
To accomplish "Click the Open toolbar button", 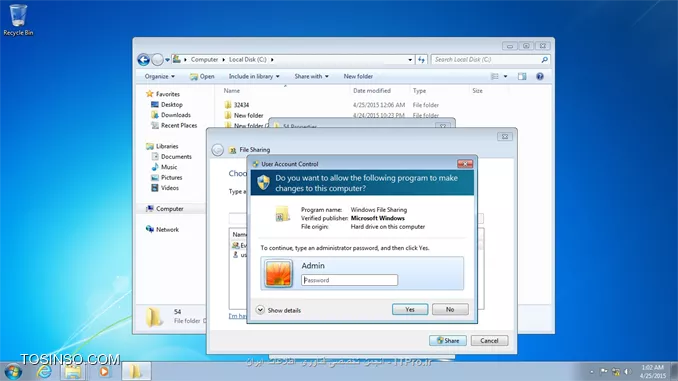I will pos(202,76).
